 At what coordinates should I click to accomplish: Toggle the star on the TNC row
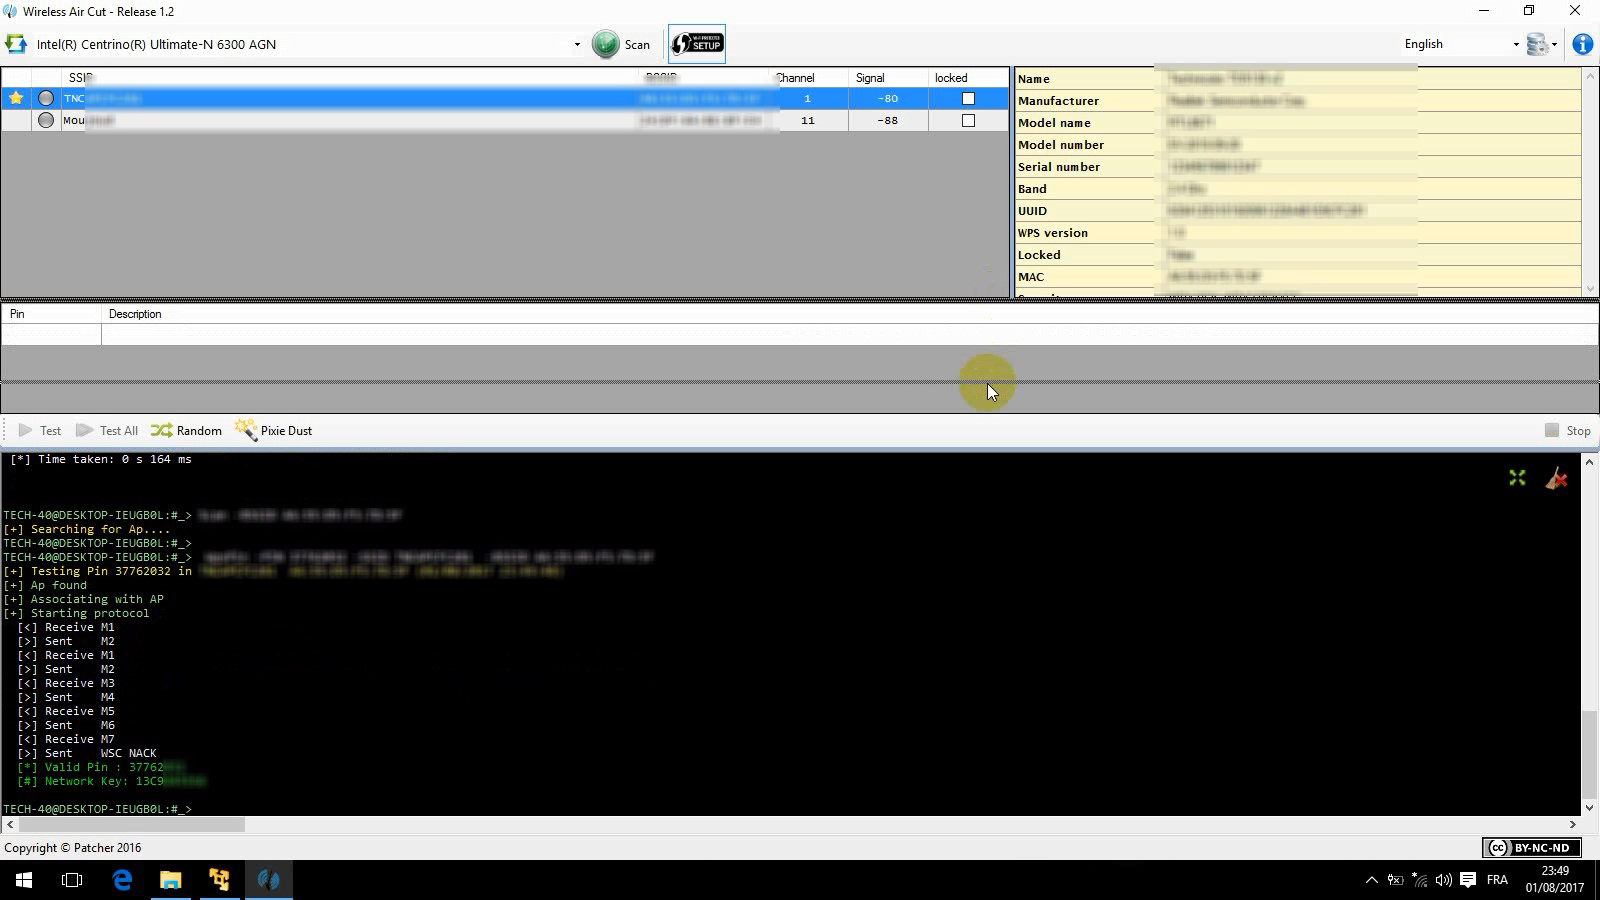[x=16, y=98]
